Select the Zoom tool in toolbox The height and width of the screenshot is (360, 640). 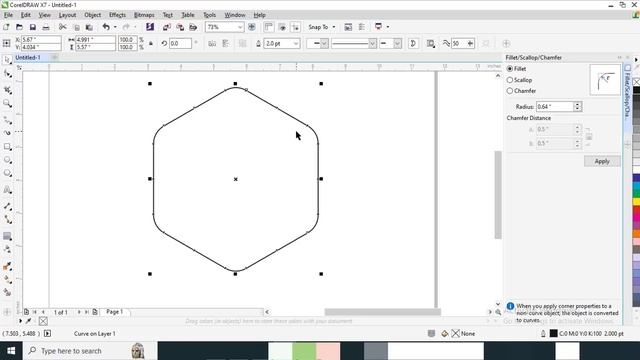(x=7, y=103)
